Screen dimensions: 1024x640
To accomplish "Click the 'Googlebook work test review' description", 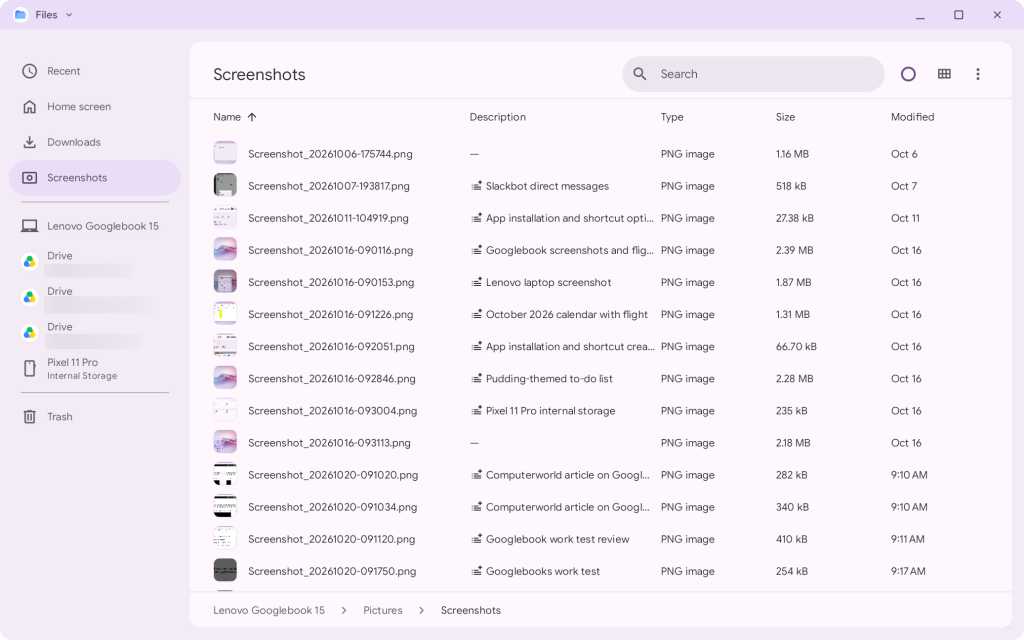I will pos(558,539).
